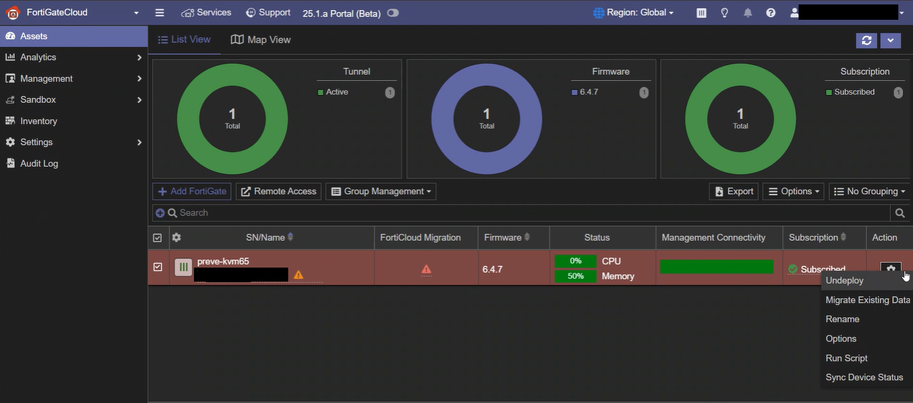This screenshot has width=913, height=403.
Task: Click the columns icon in top bar
Action: 701,13
